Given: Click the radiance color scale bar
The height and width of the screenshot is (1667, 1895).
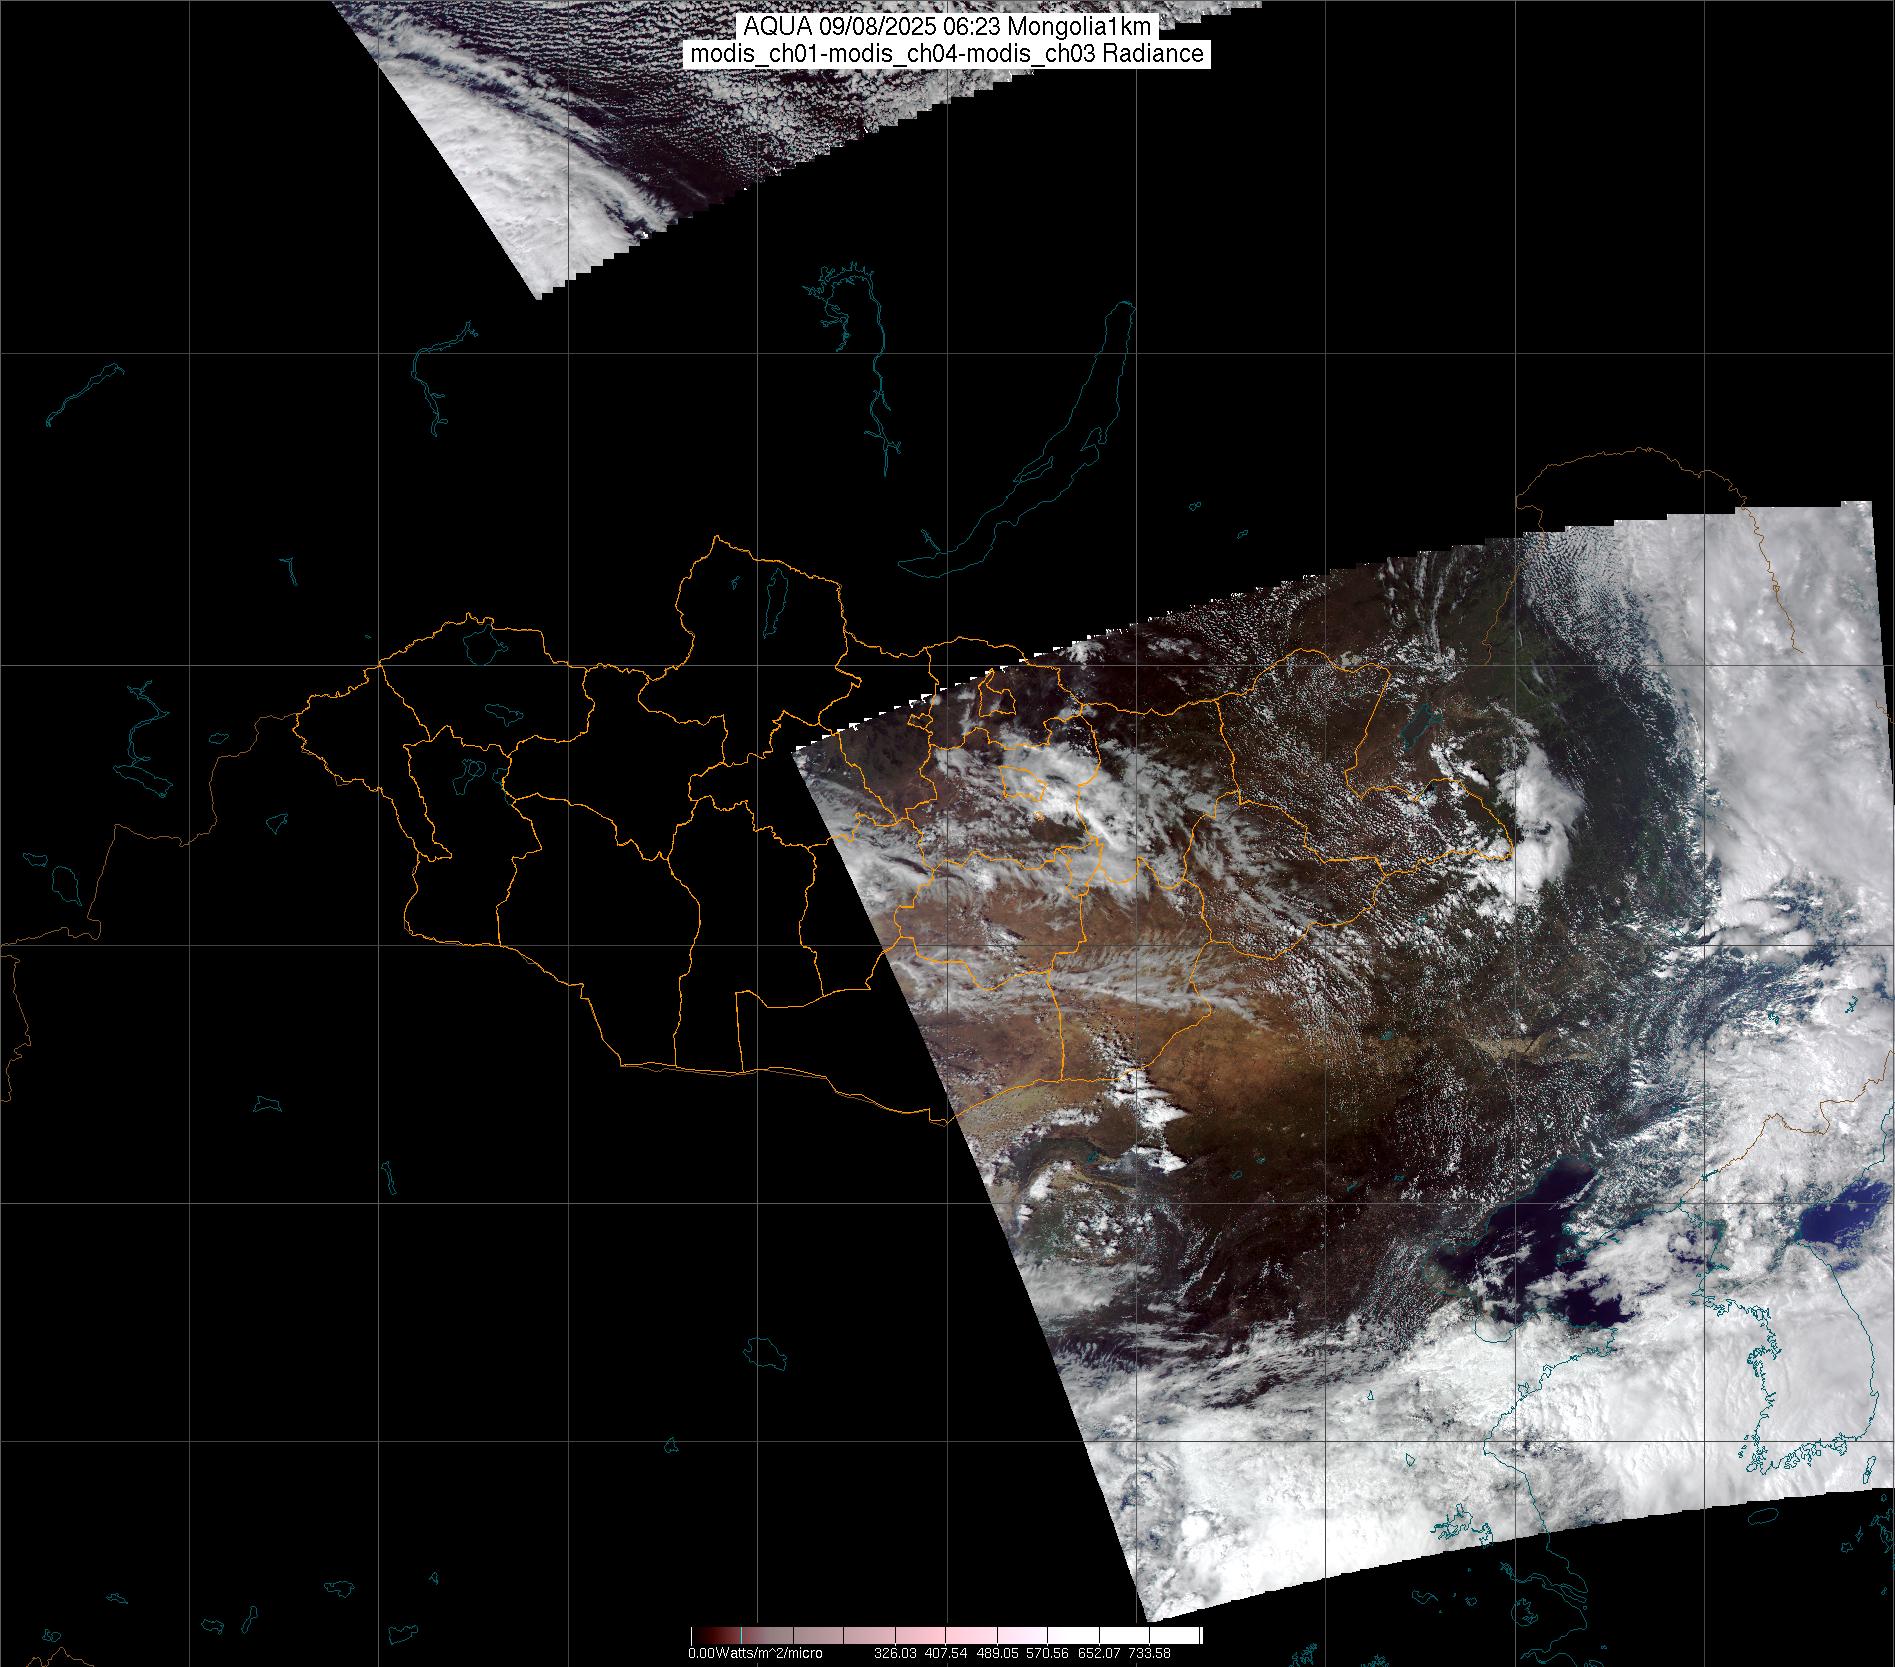Looking at the screenshot, I should point(946,1635).
